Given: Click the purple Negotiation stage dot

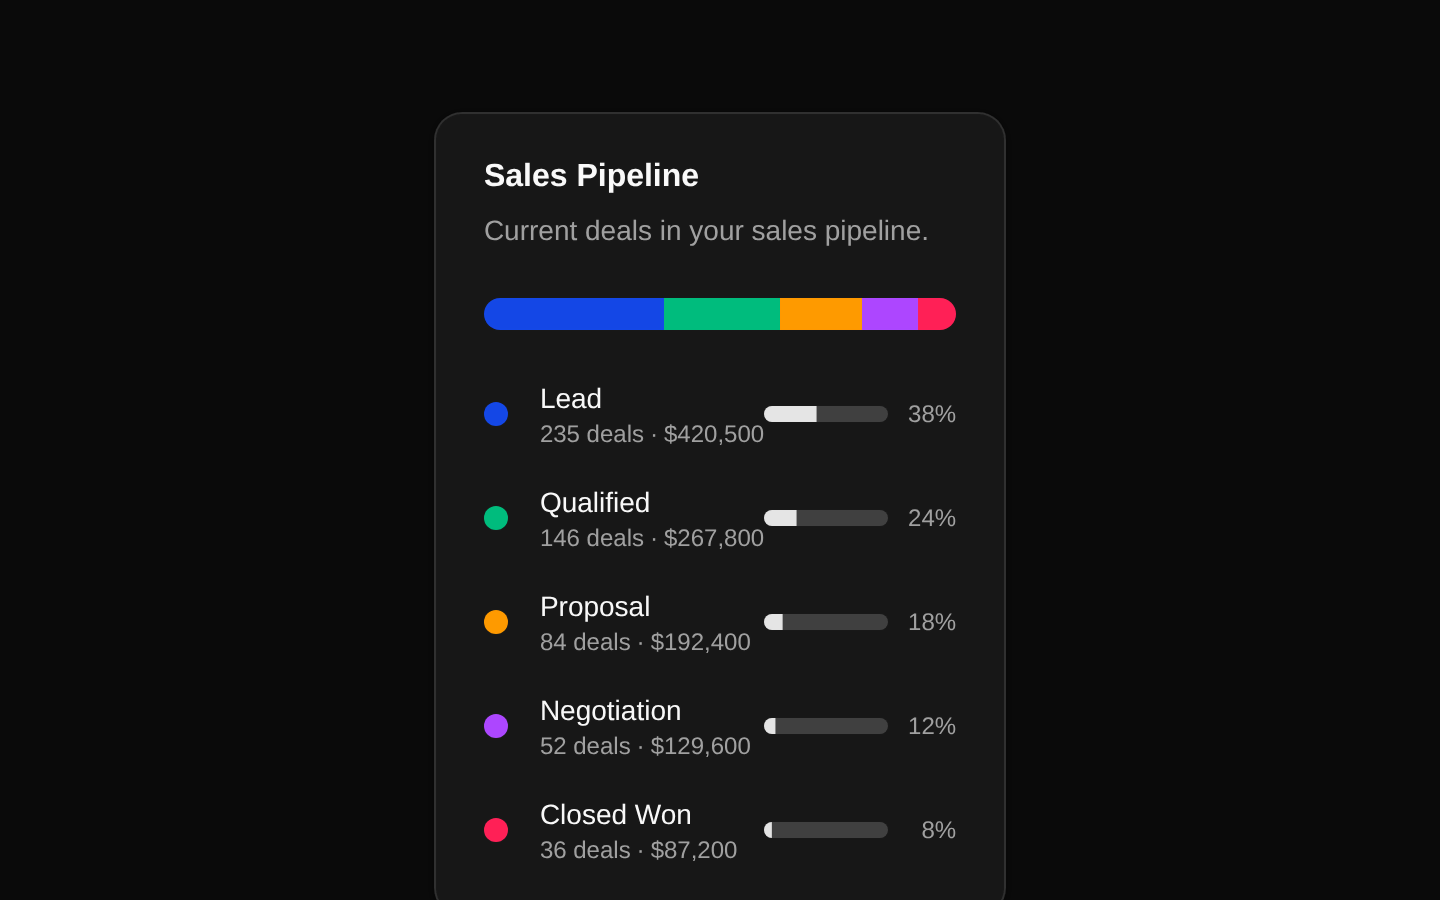Looking at the screenshot, I should click(x=496, y=726).
